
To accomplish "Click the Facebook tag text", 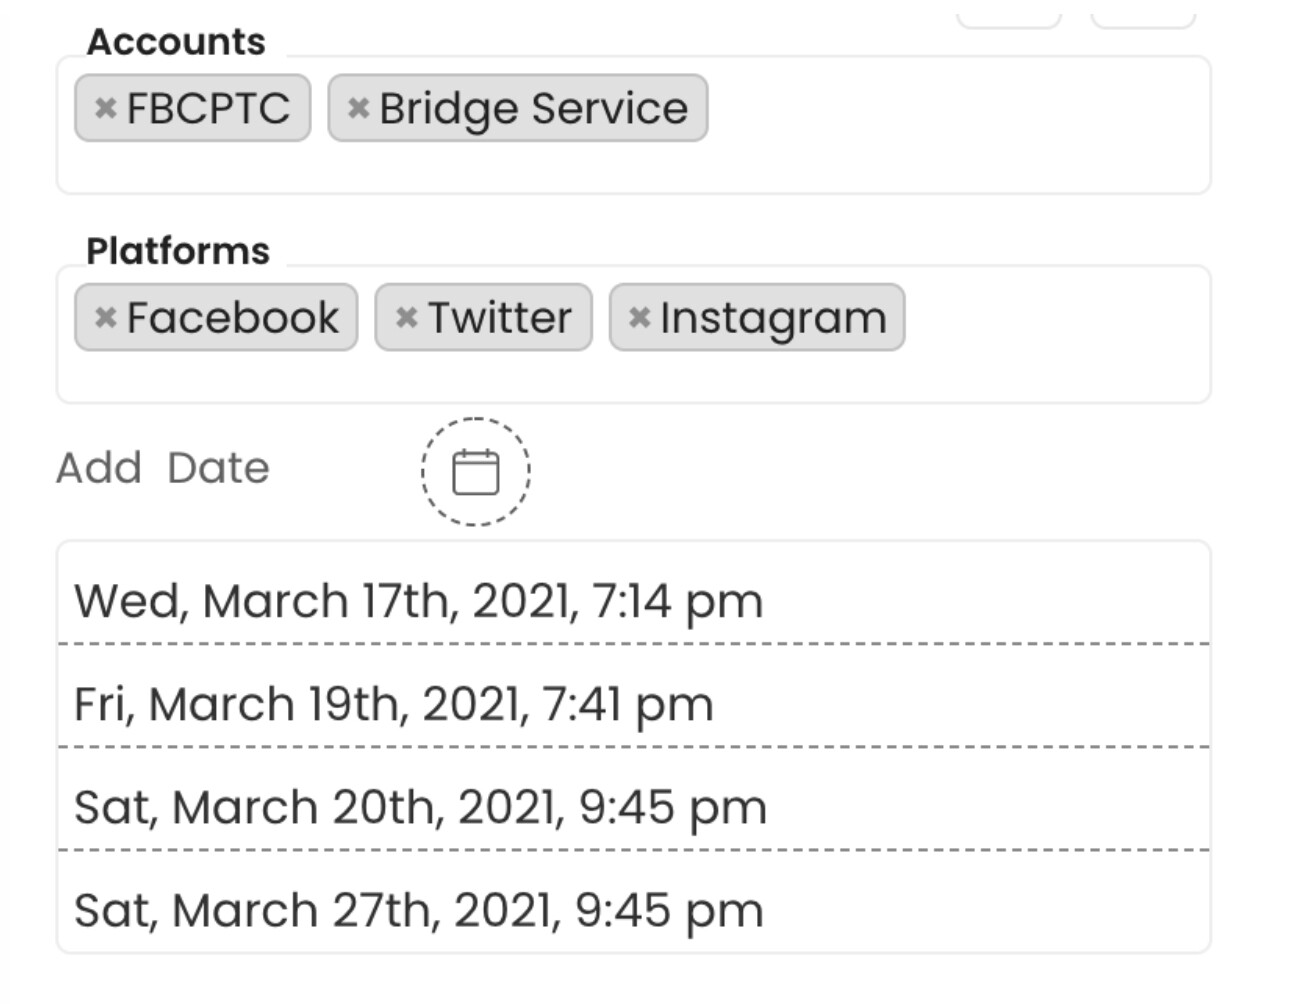I will pos(232,318).
